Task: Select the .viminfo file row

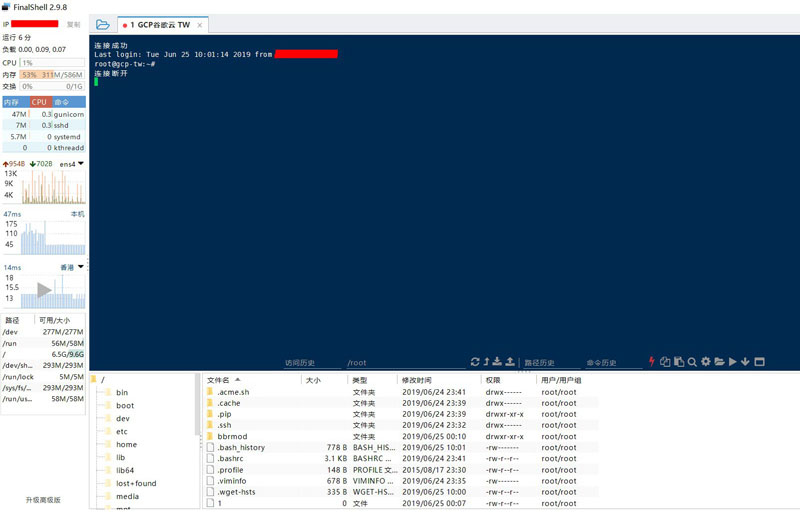Action: (401, 481)
